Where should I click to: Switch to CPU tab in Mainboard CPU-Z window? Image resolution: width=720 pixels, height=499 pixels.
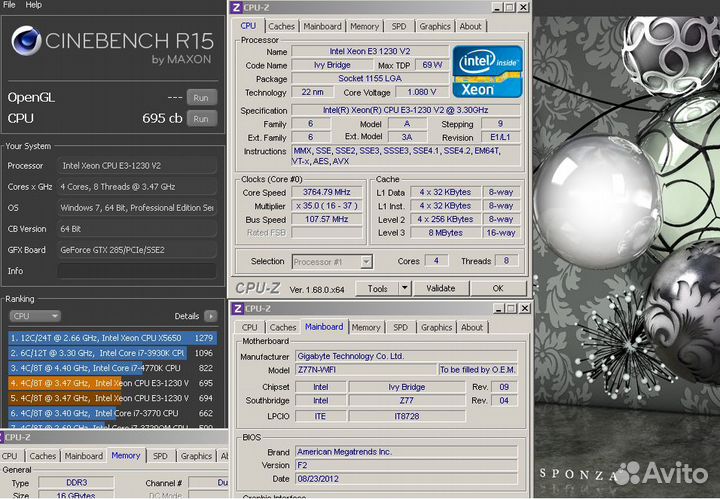250,327
